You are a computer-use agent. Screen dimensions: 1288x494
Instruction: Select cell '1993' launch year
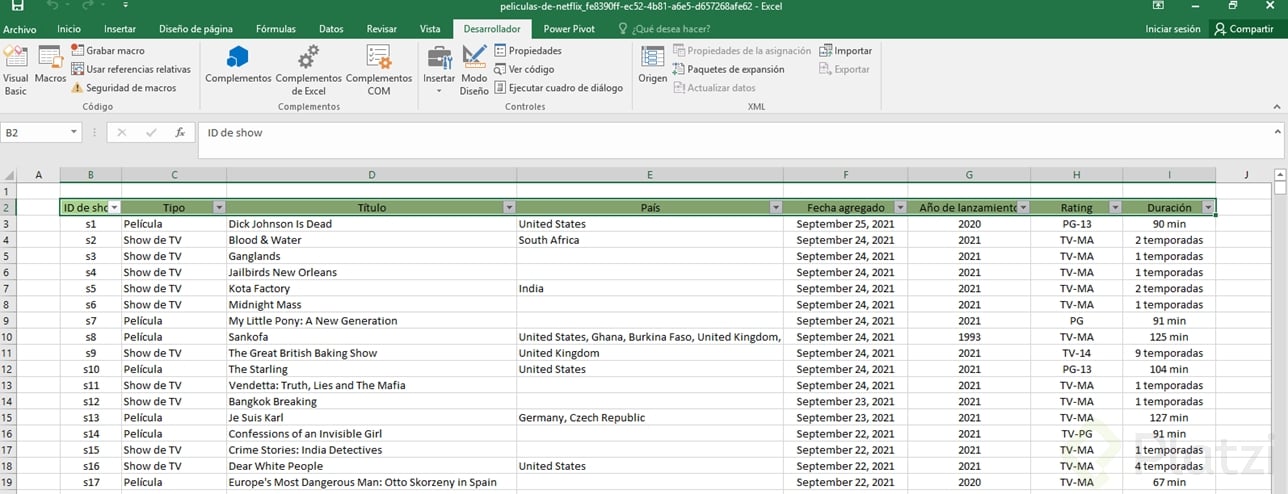[x=969, y=337]
